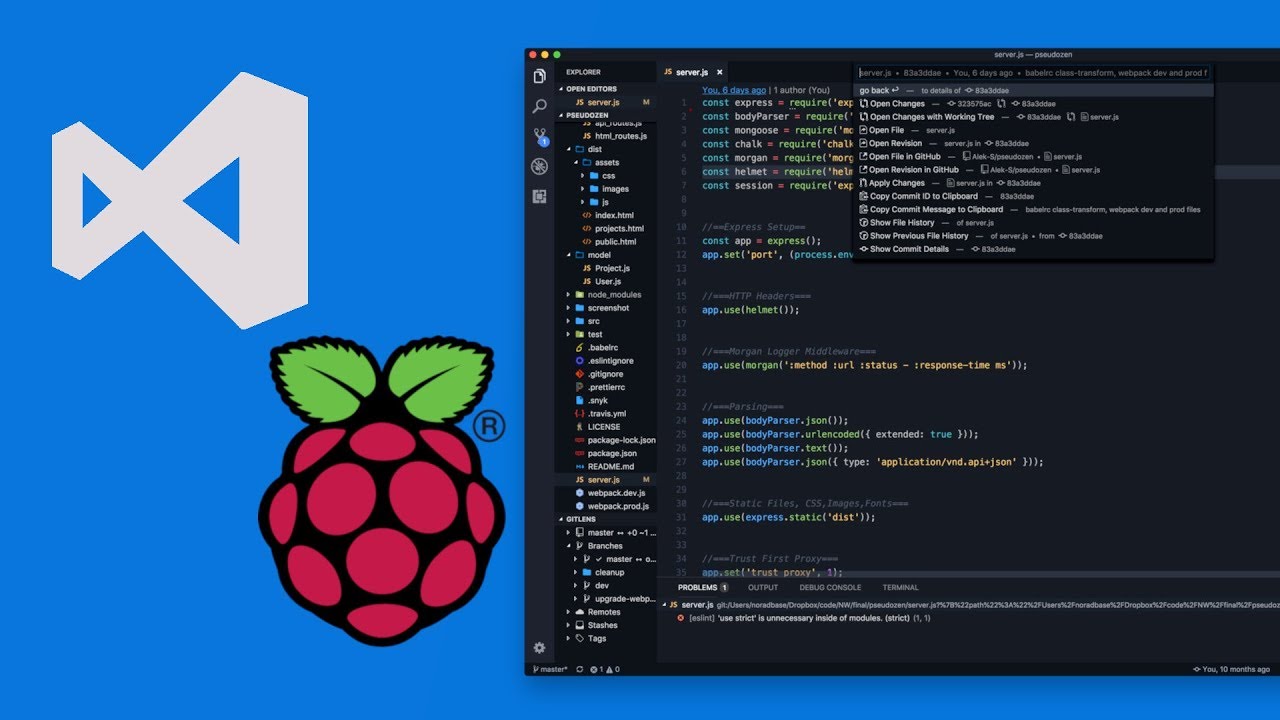Collapse the assets folder
The image size is (1280, 720).
tap(605, 162)
